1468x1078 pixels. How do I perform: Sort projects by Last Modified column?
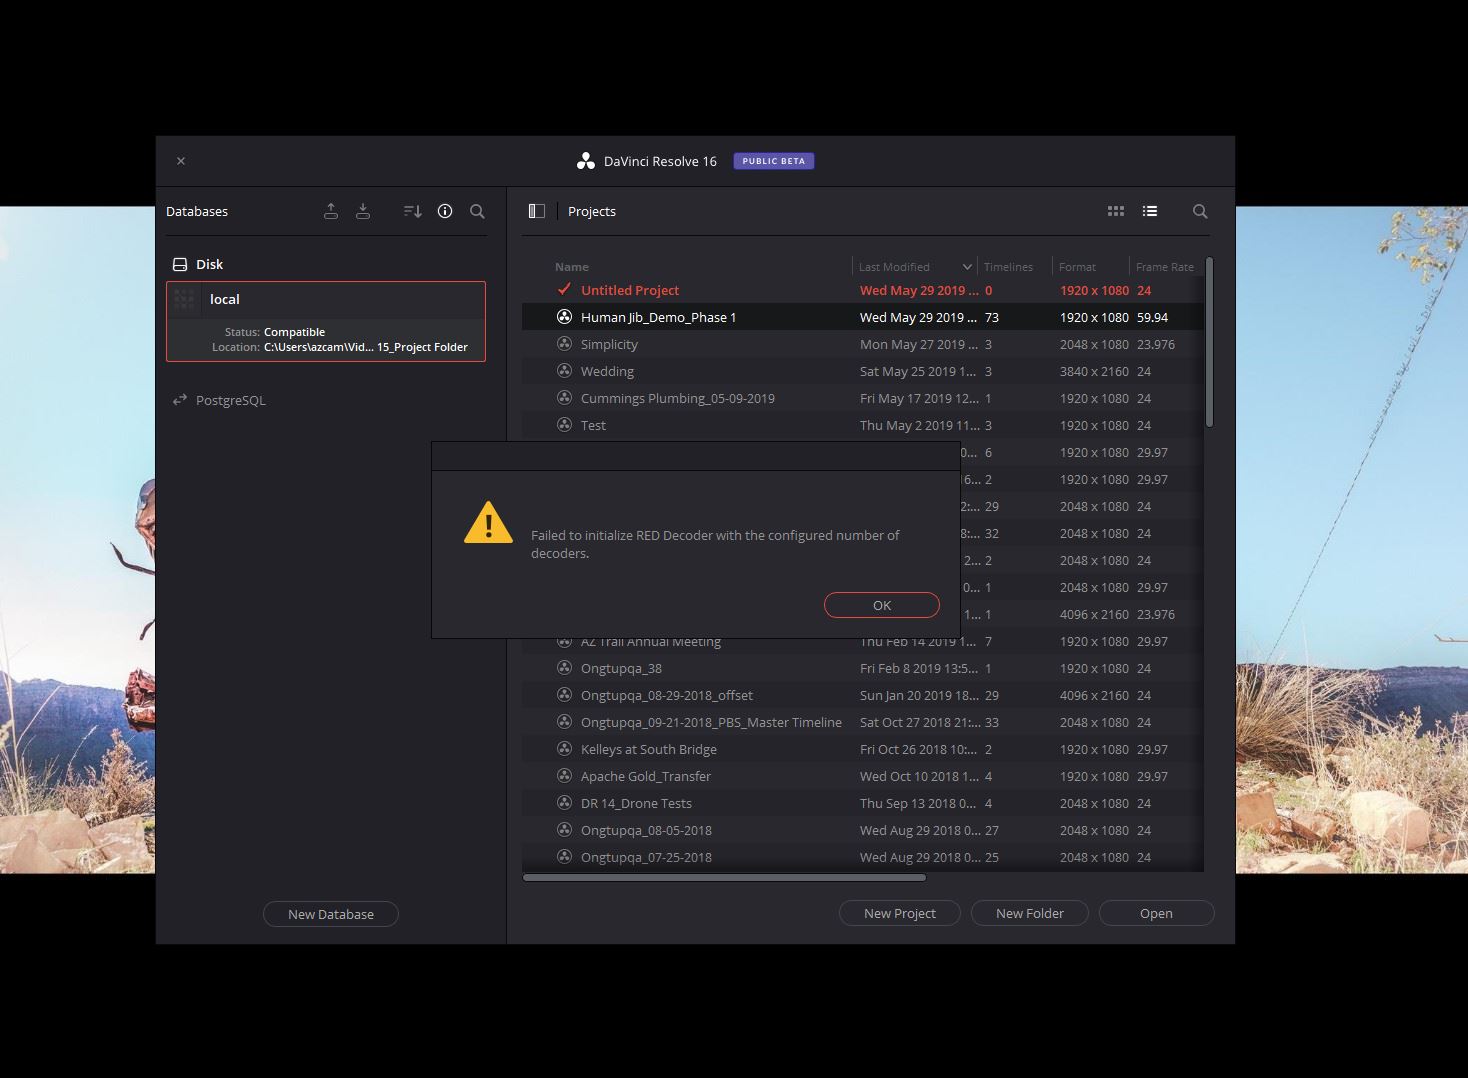tap(894, 267)
